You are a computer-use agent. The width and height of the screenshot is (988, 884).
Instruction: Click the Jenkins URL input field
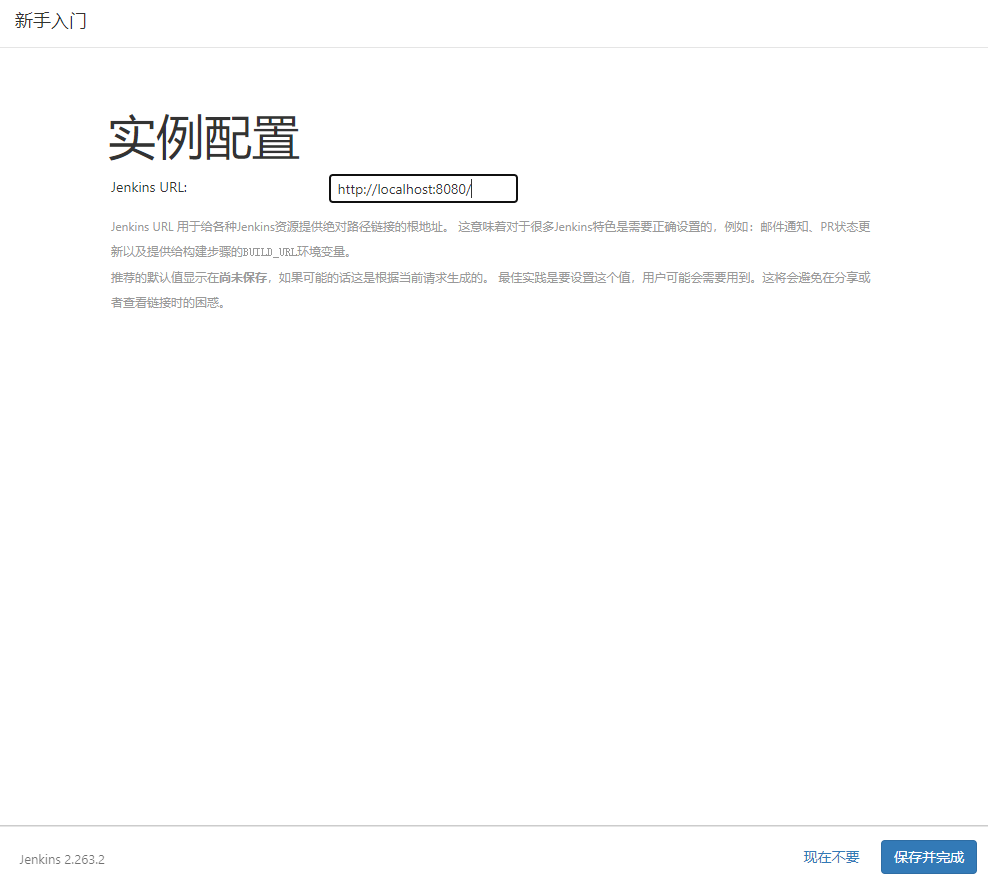coord(423,188)
